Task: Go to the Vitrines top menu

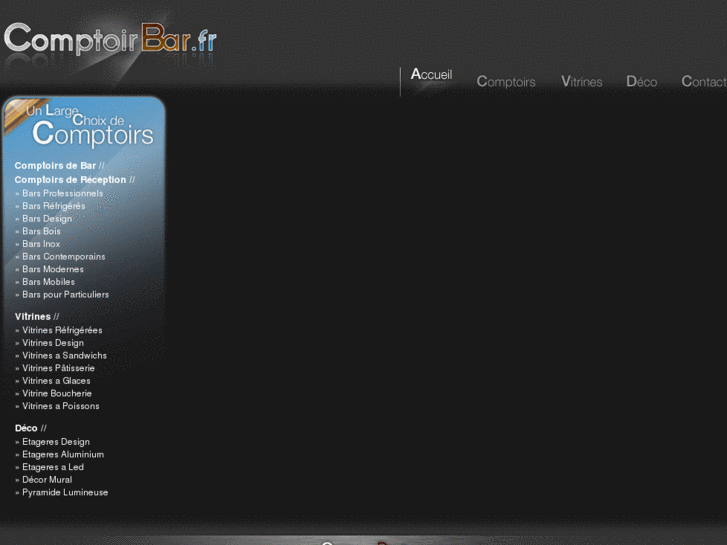Action: click(581, 82)
